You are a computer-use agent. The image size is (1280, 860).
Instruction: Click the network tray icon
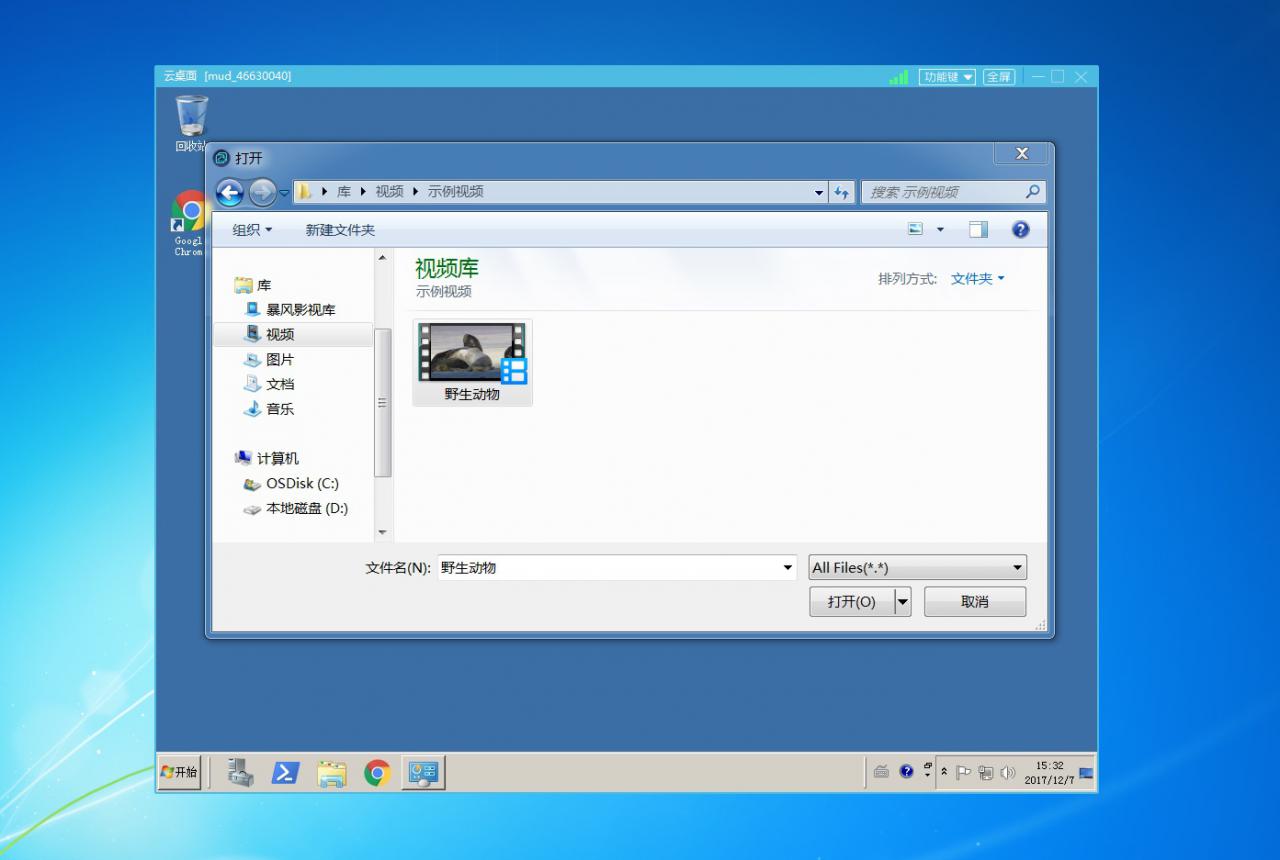click(x=986, y=772)
